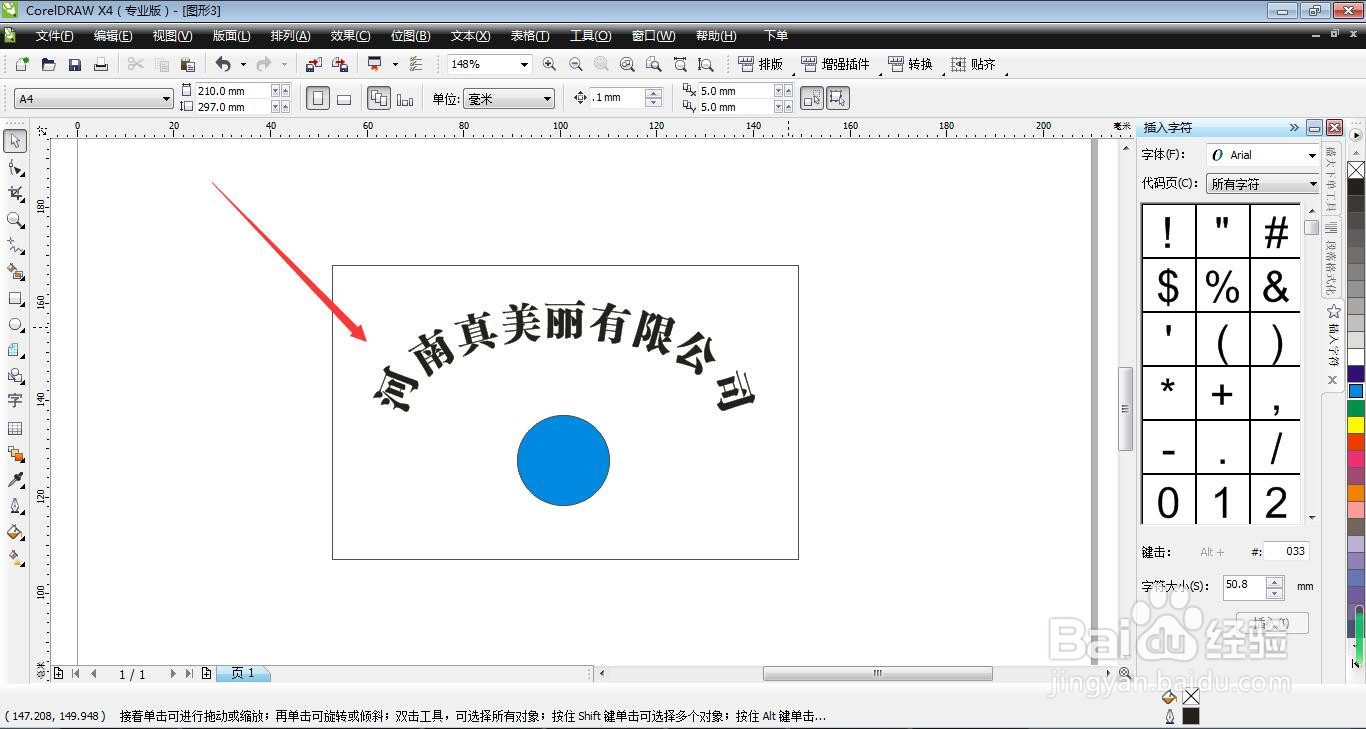Select the Shape edit tool
Image resolution: width=1366 pixels, height=729 pixels.
point(15,167)
